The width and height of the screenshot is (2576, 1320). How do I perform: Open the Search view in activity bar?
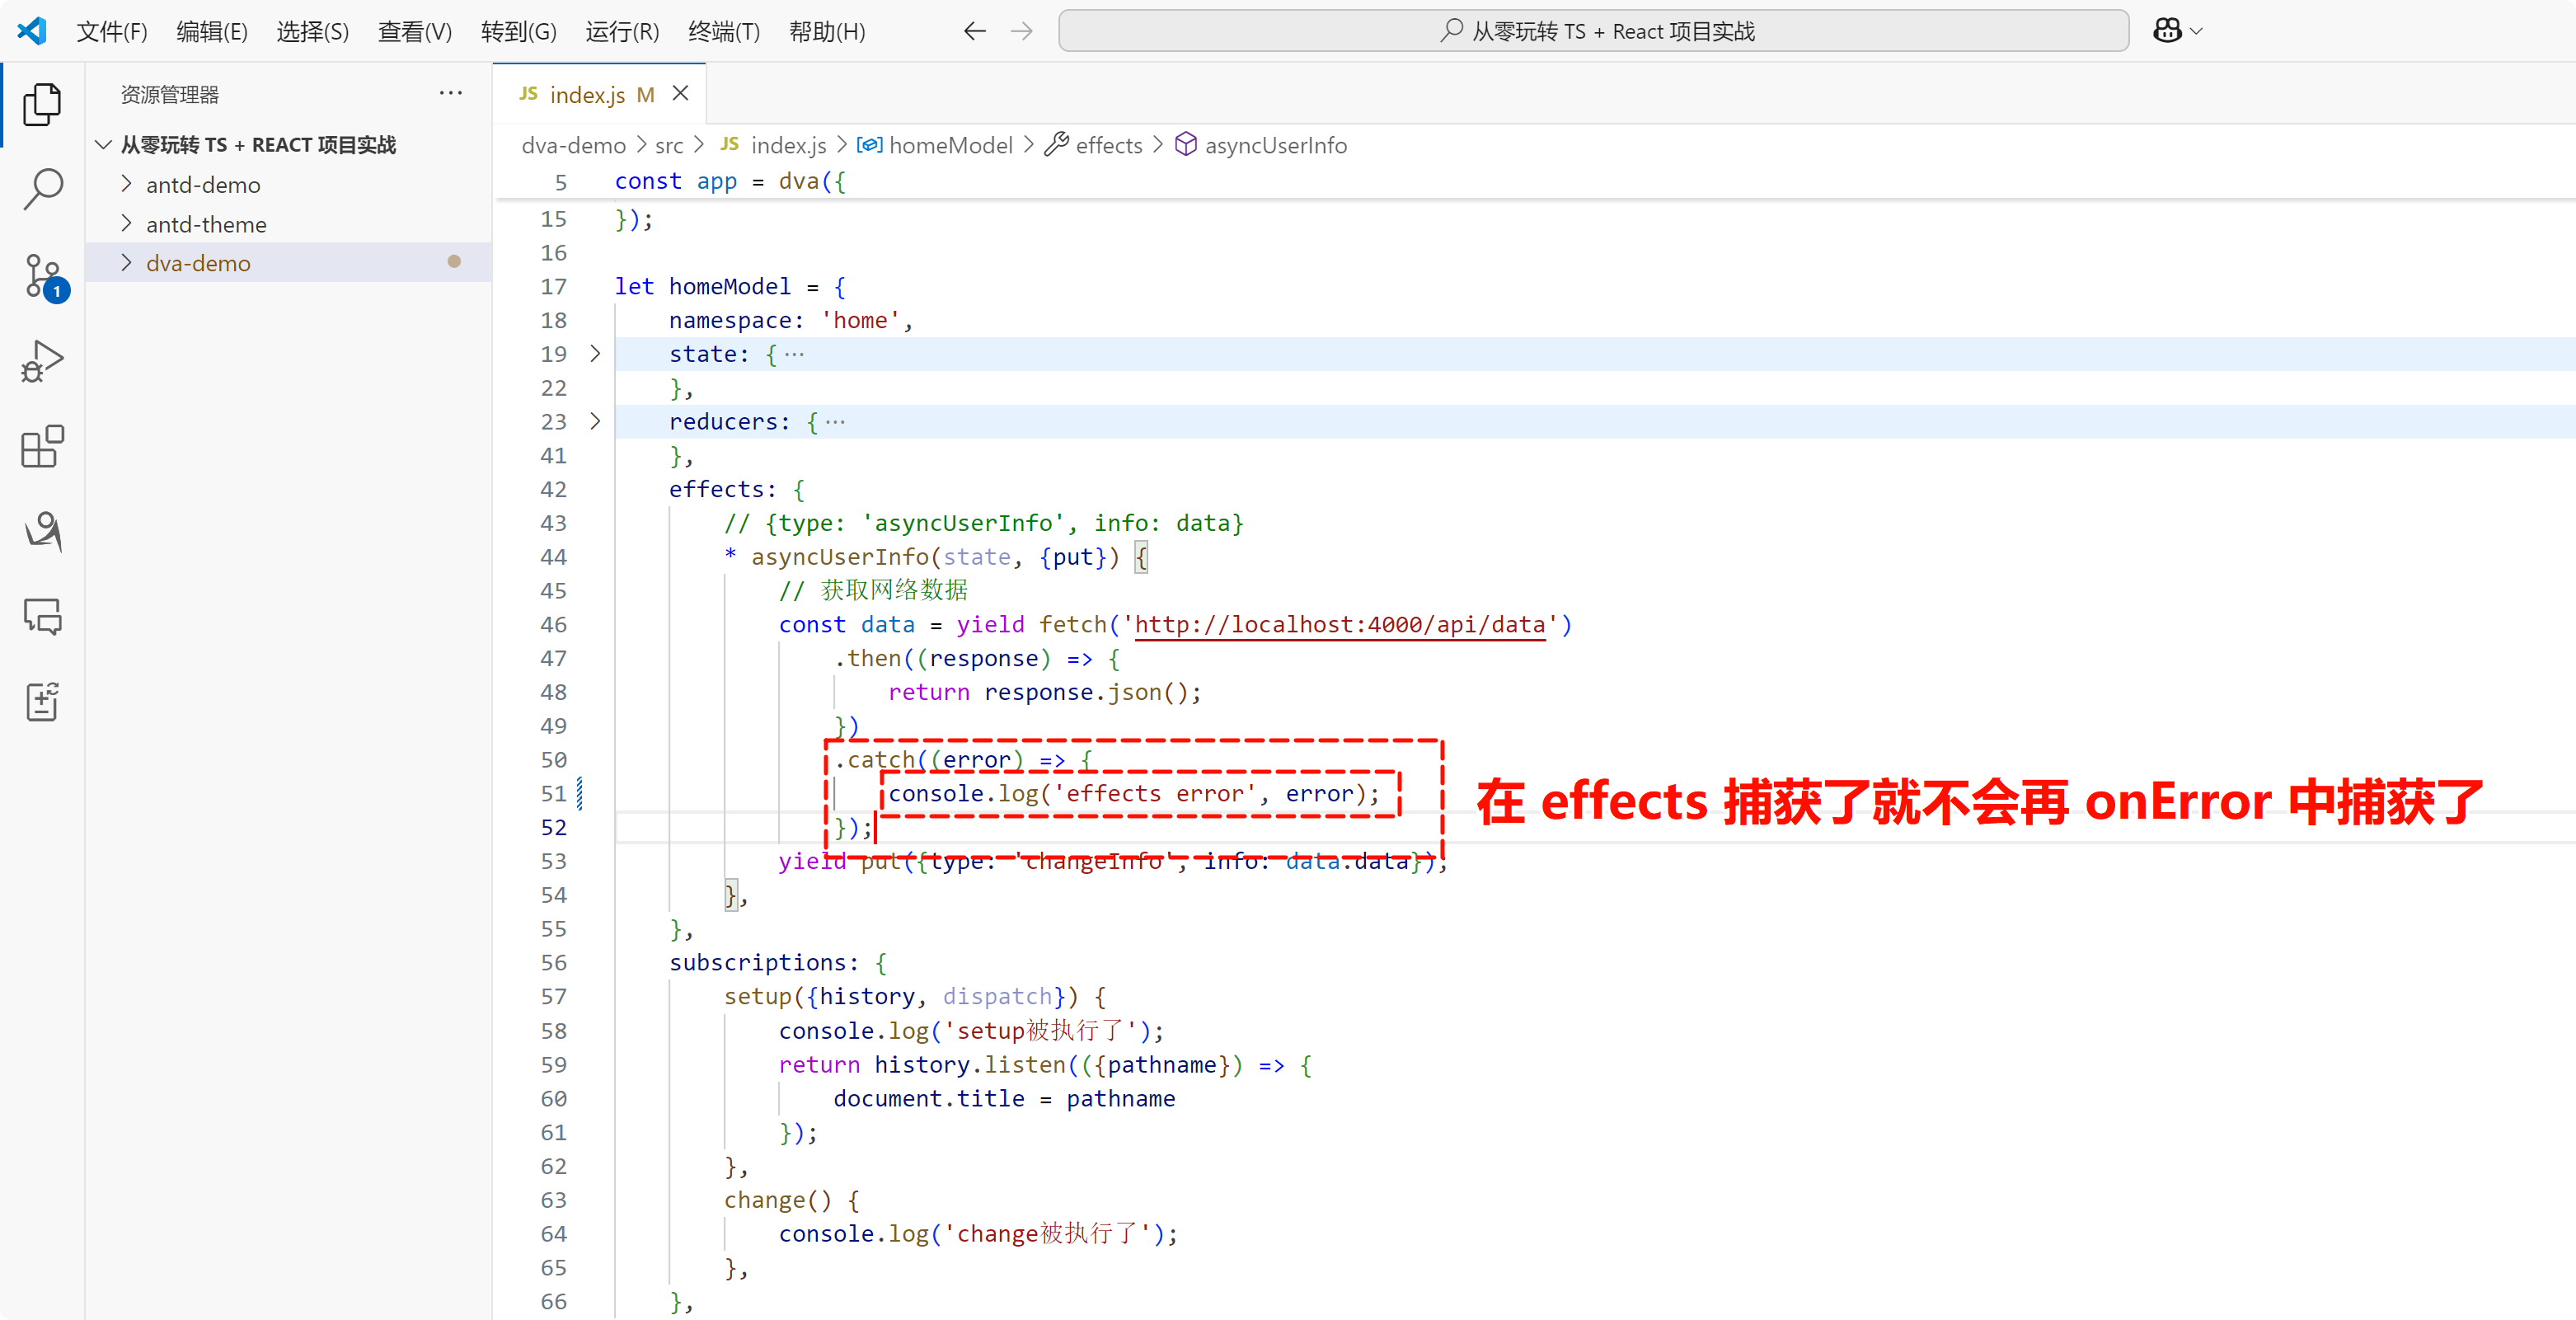tap(42, 188)
